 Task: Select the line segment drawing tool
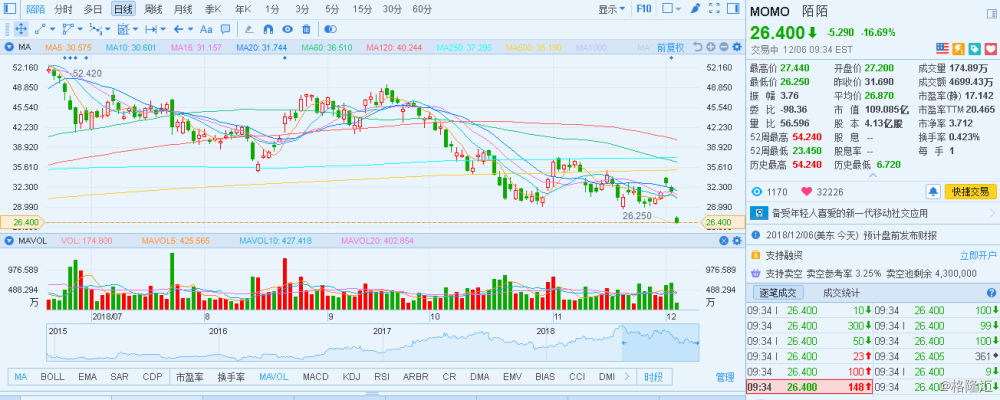pos(40,29)
